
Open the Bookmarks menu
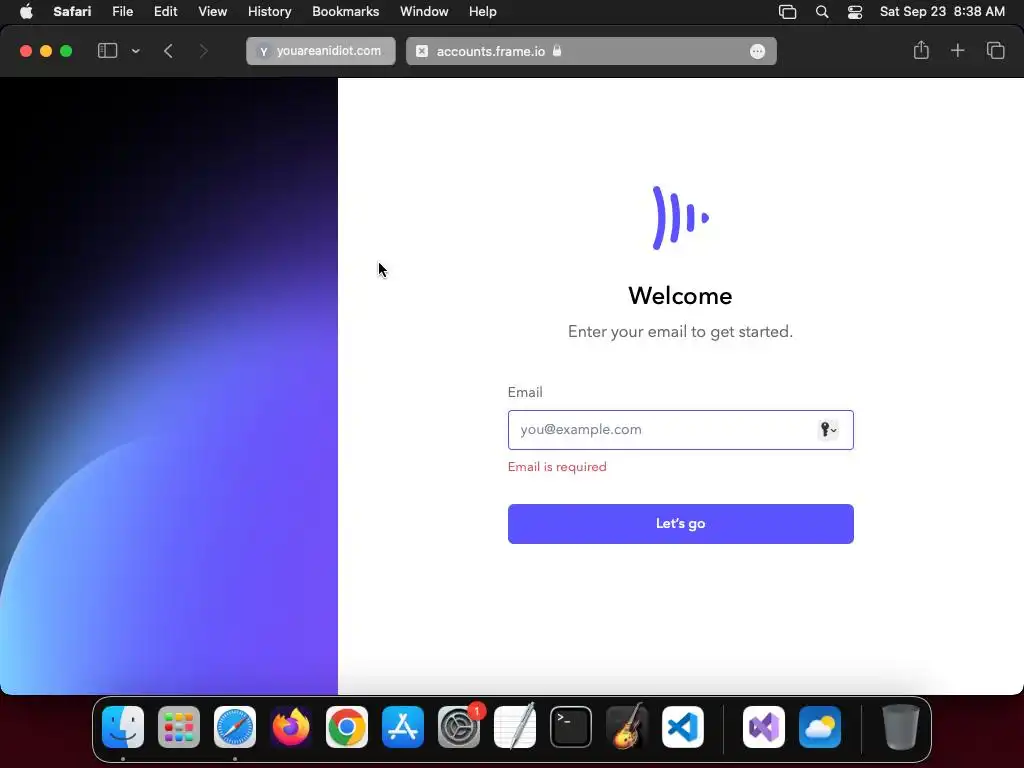click(x=345, y=12)
